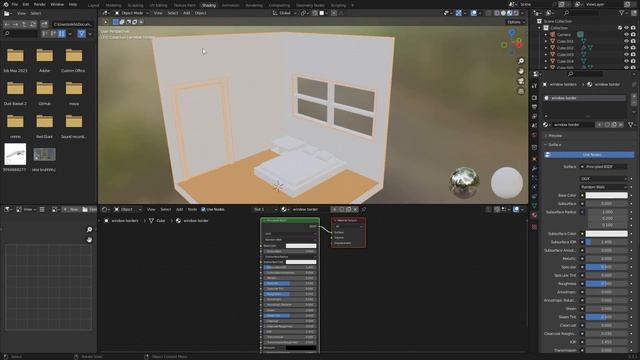Hide Cube.001 with its eye icon
640x360 pixels.
[626, 41]
